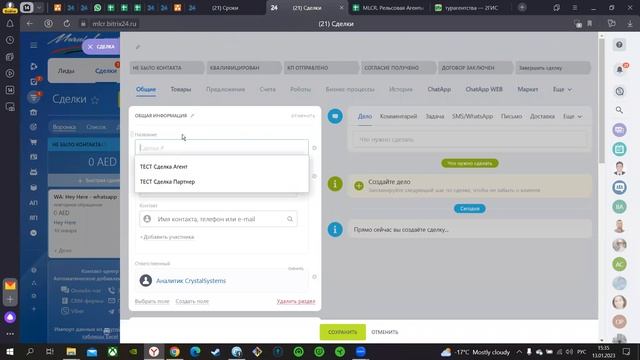Open the ChatApp WEB tab

click(484, 89)
